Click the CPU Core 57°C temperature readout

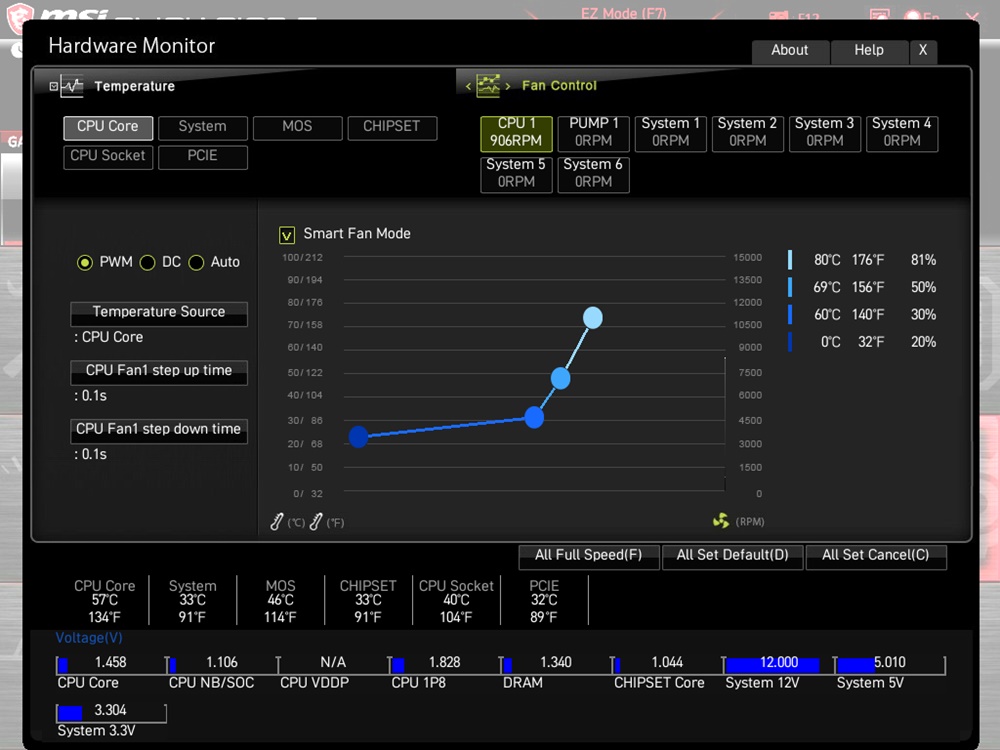105,601
